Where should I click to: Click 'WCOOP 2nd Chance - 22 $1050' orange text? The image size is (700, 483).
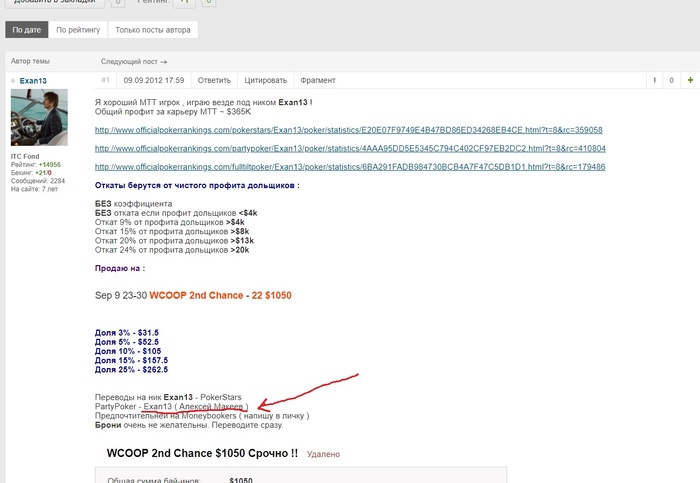point(221,296)
